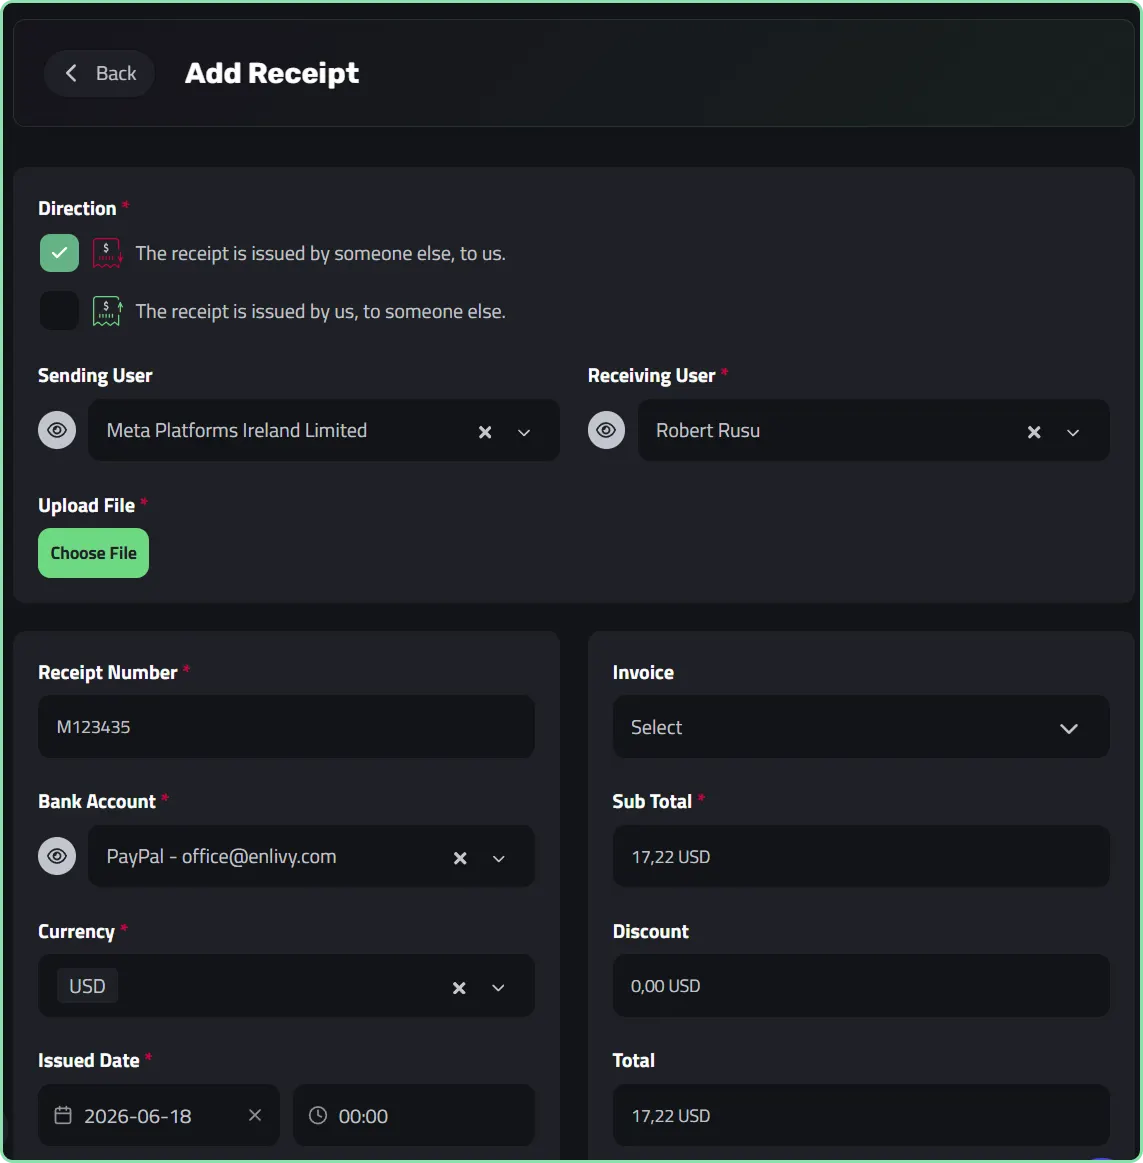Check 'issued by someone else, to us' option
Viewport: 1143px width, 1163px height.
tap(59, 253)
